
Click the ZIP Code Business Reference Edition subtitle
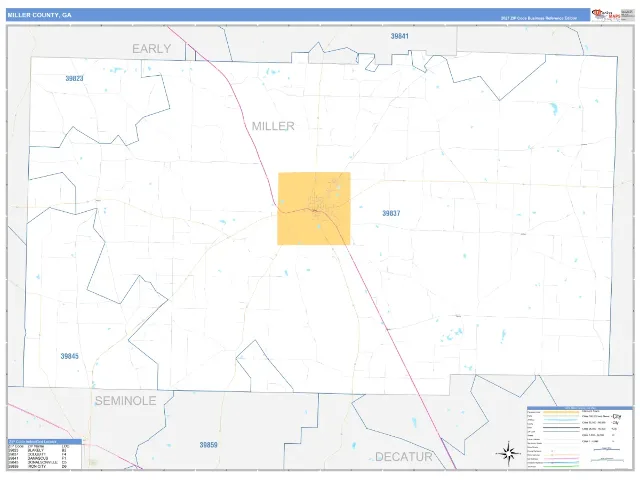[539, 18]
